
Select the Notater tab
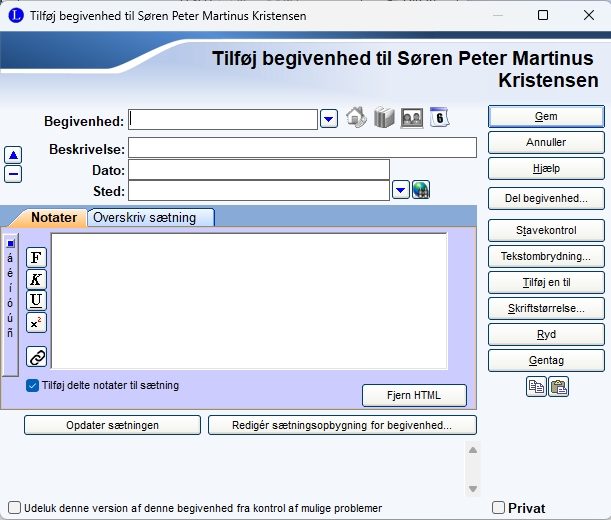[54, 218]
